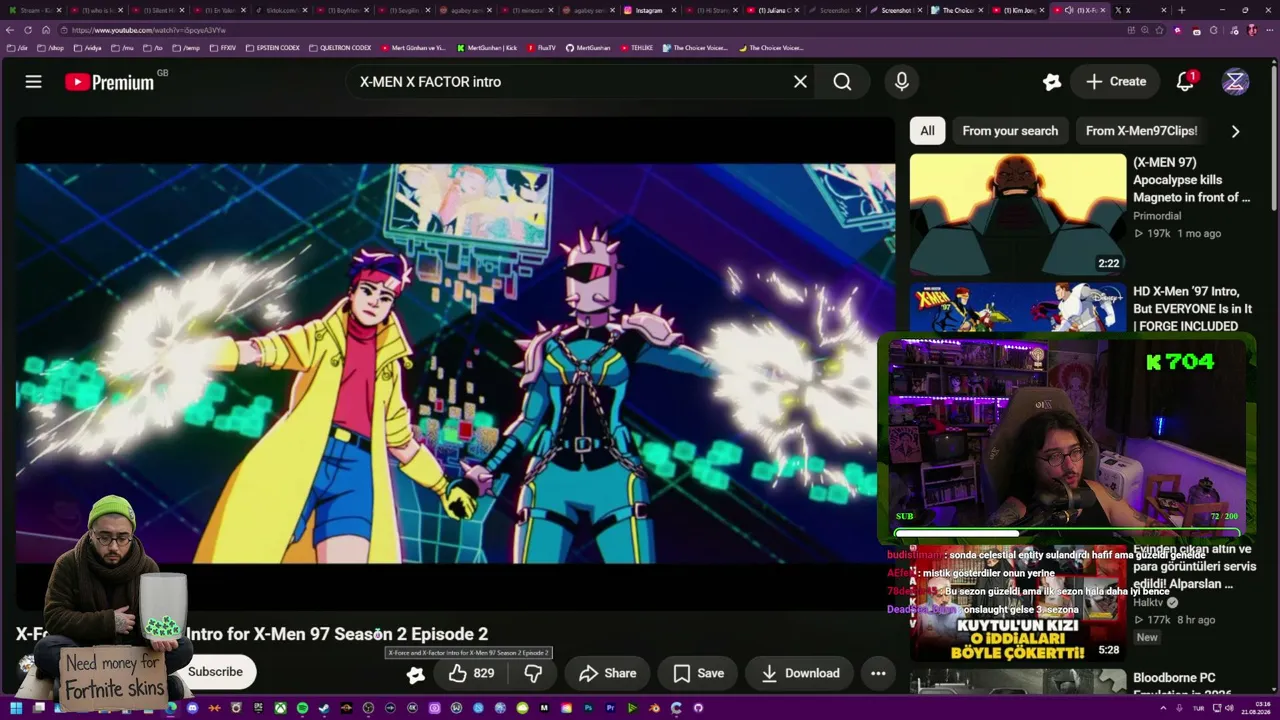Screen dimensions: 1280x720
Task: Switch TUR keyboard language in tray
Action: (1198, 708)
